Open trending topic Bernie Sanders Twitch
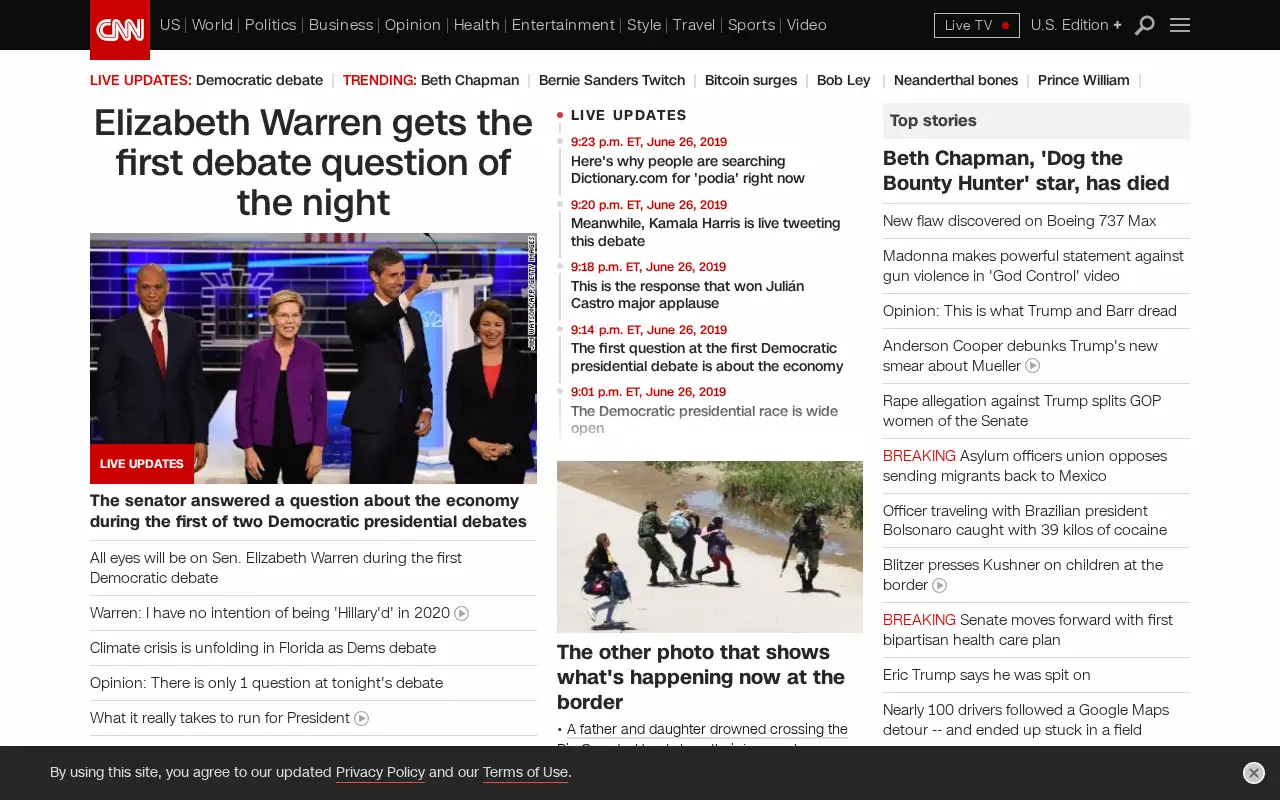 point(612,80)
